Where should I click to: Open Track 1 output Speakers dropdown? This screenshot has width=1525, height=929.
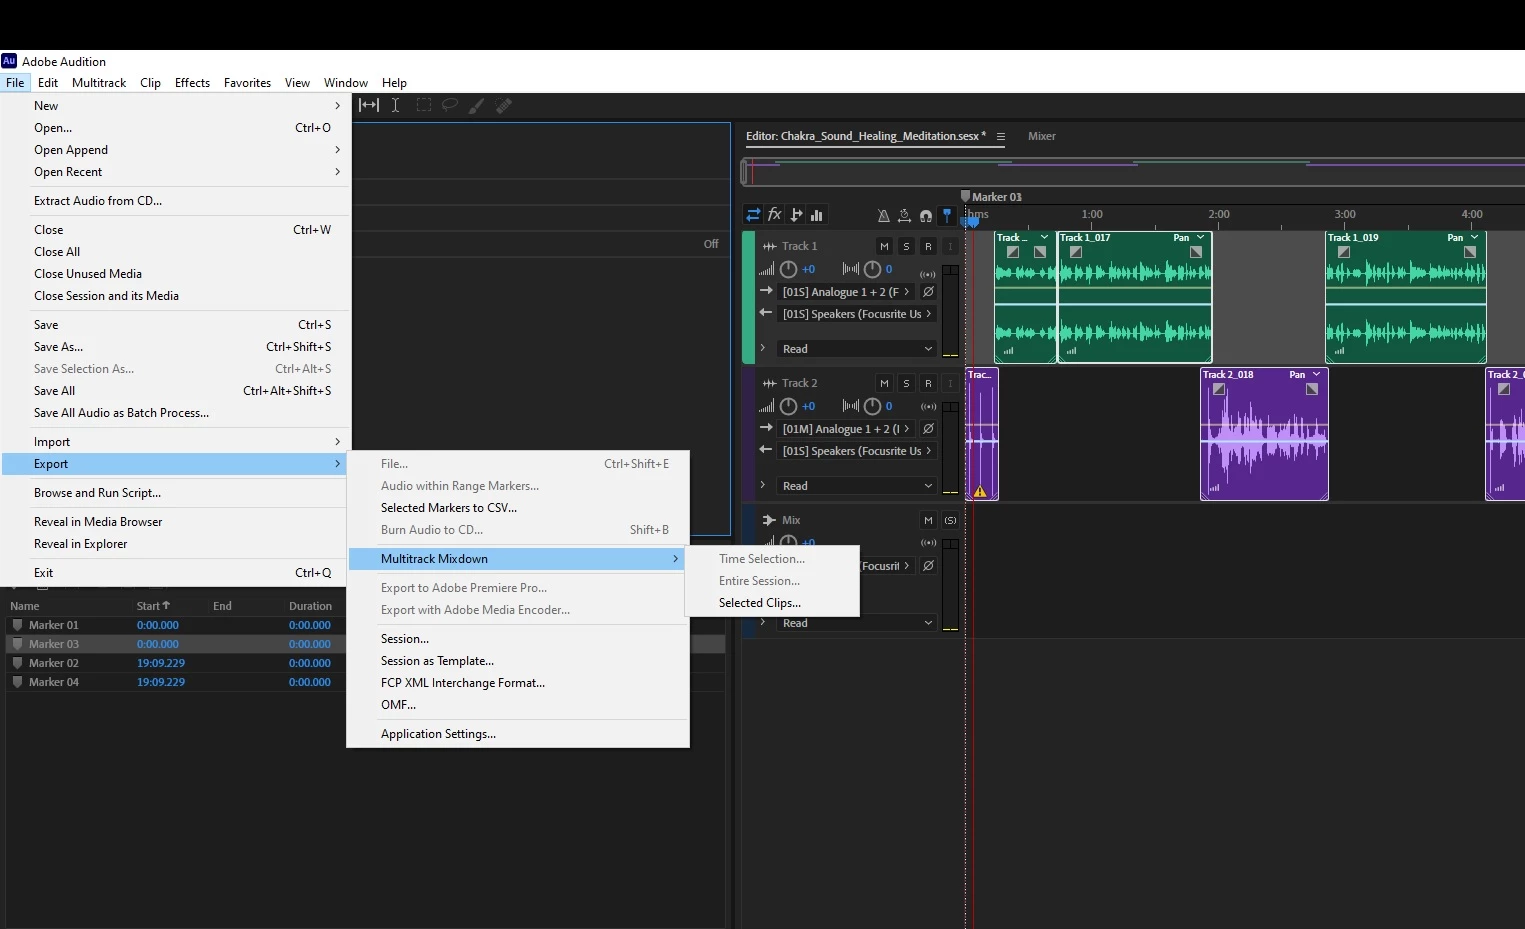coord(856,314)
